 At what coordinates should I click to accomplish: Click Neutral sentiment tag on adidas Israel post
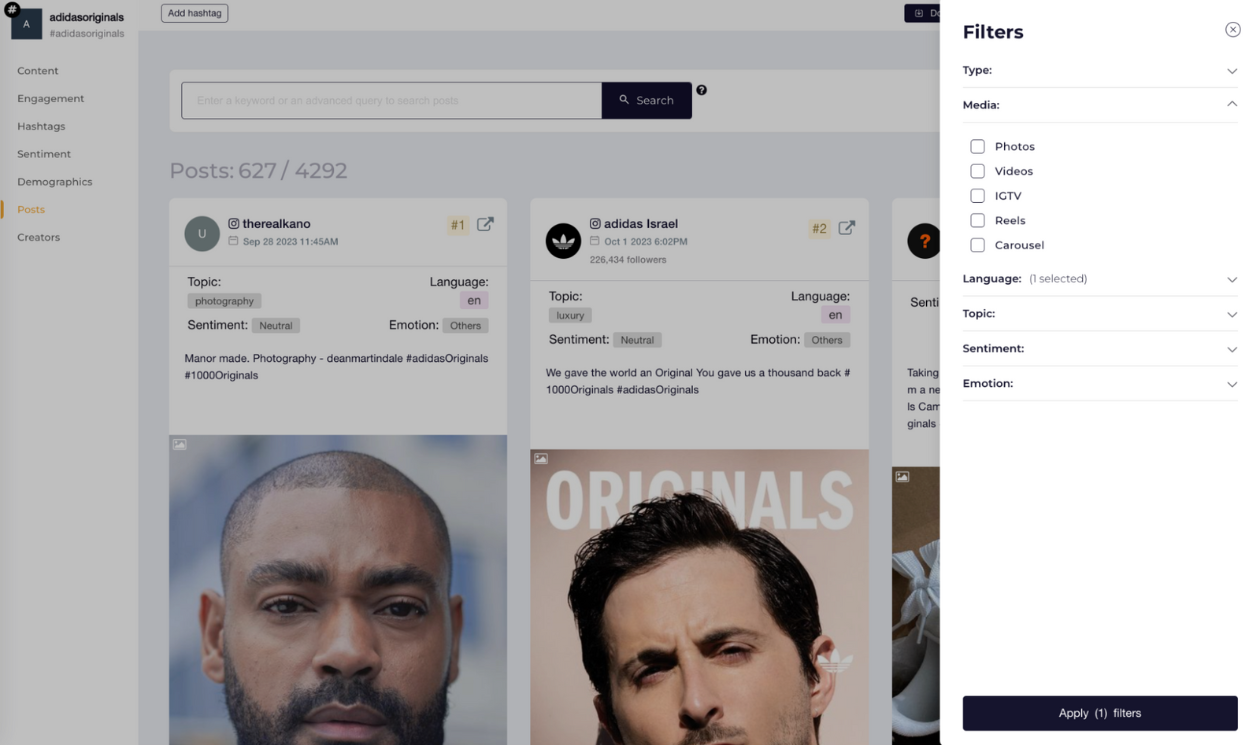pyautogui.click(x=637, y=340)
